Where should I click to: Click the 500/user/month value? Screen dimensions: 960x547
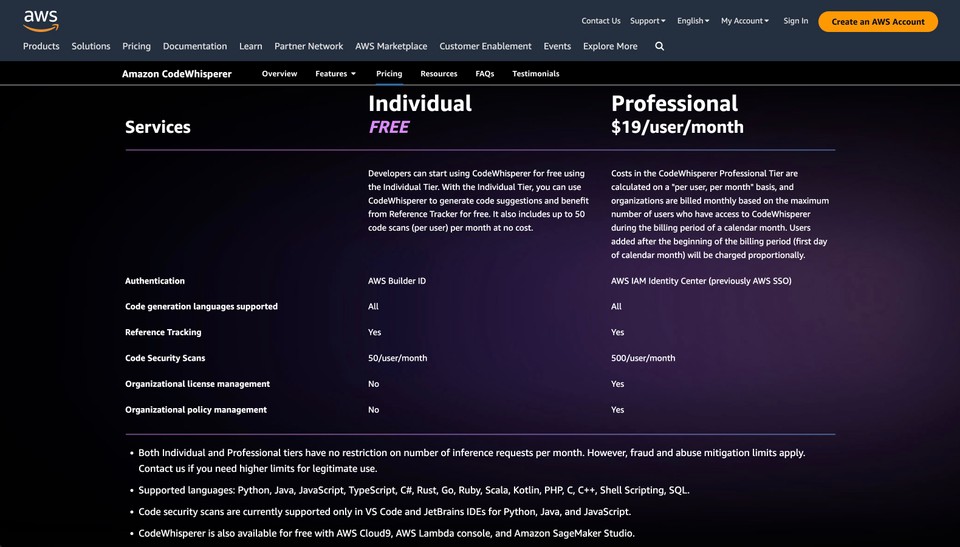643,358
